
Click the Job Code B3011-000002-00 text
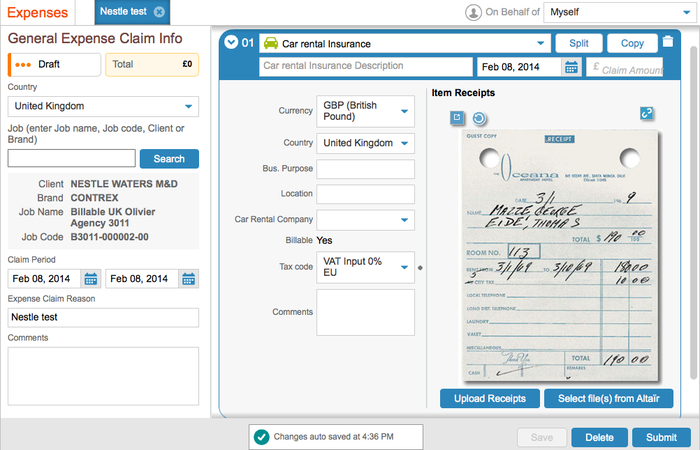(109, 237)
